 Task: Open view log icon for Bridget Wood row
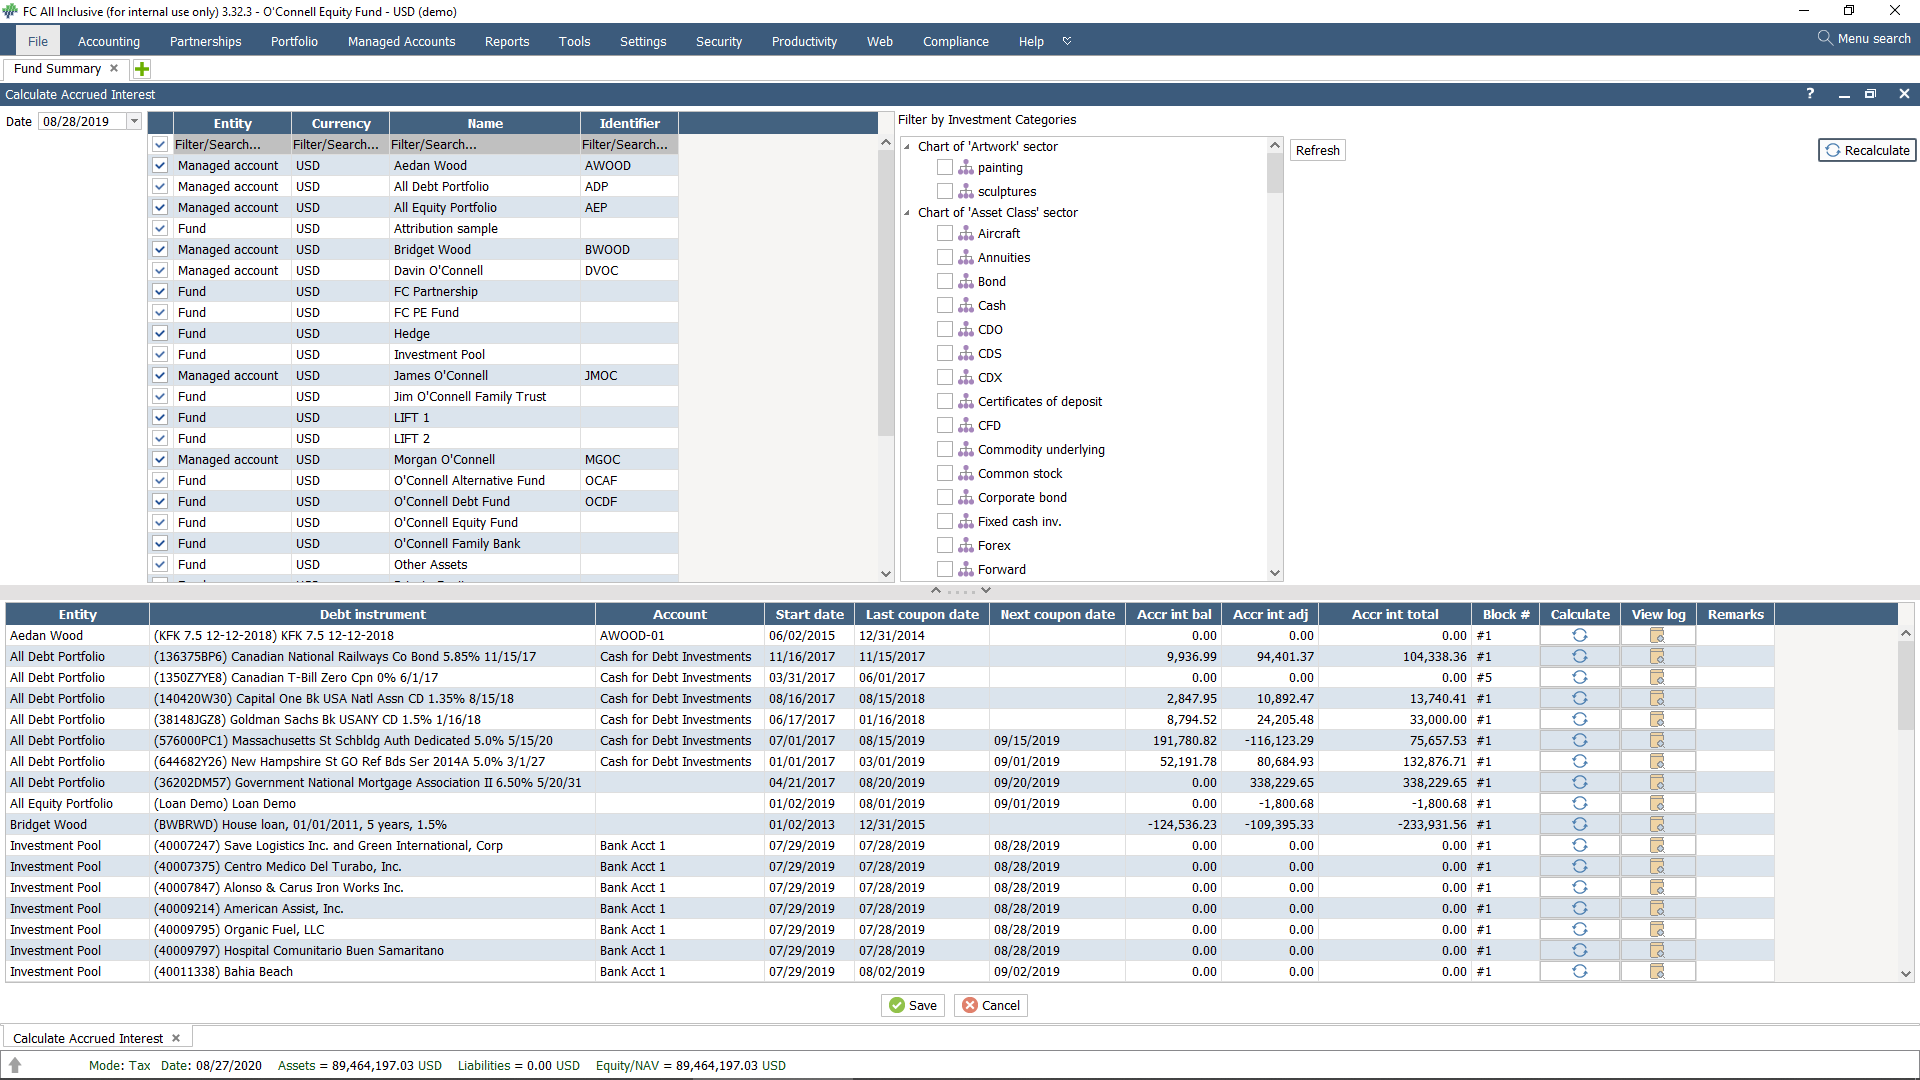point(1657,825)
